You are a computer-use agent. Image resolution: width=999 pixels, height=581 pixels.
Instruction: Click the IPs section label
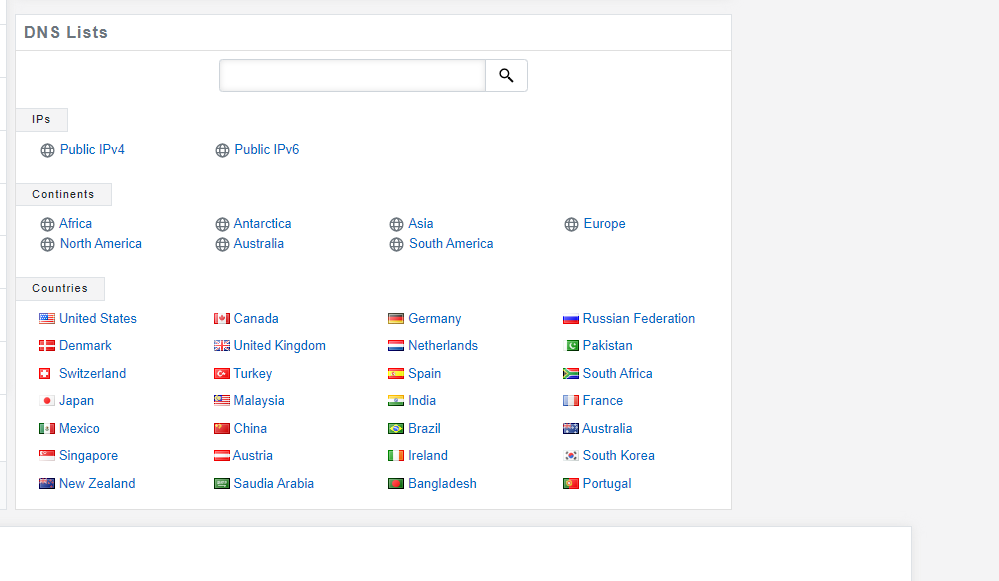[x=41, y=120]
